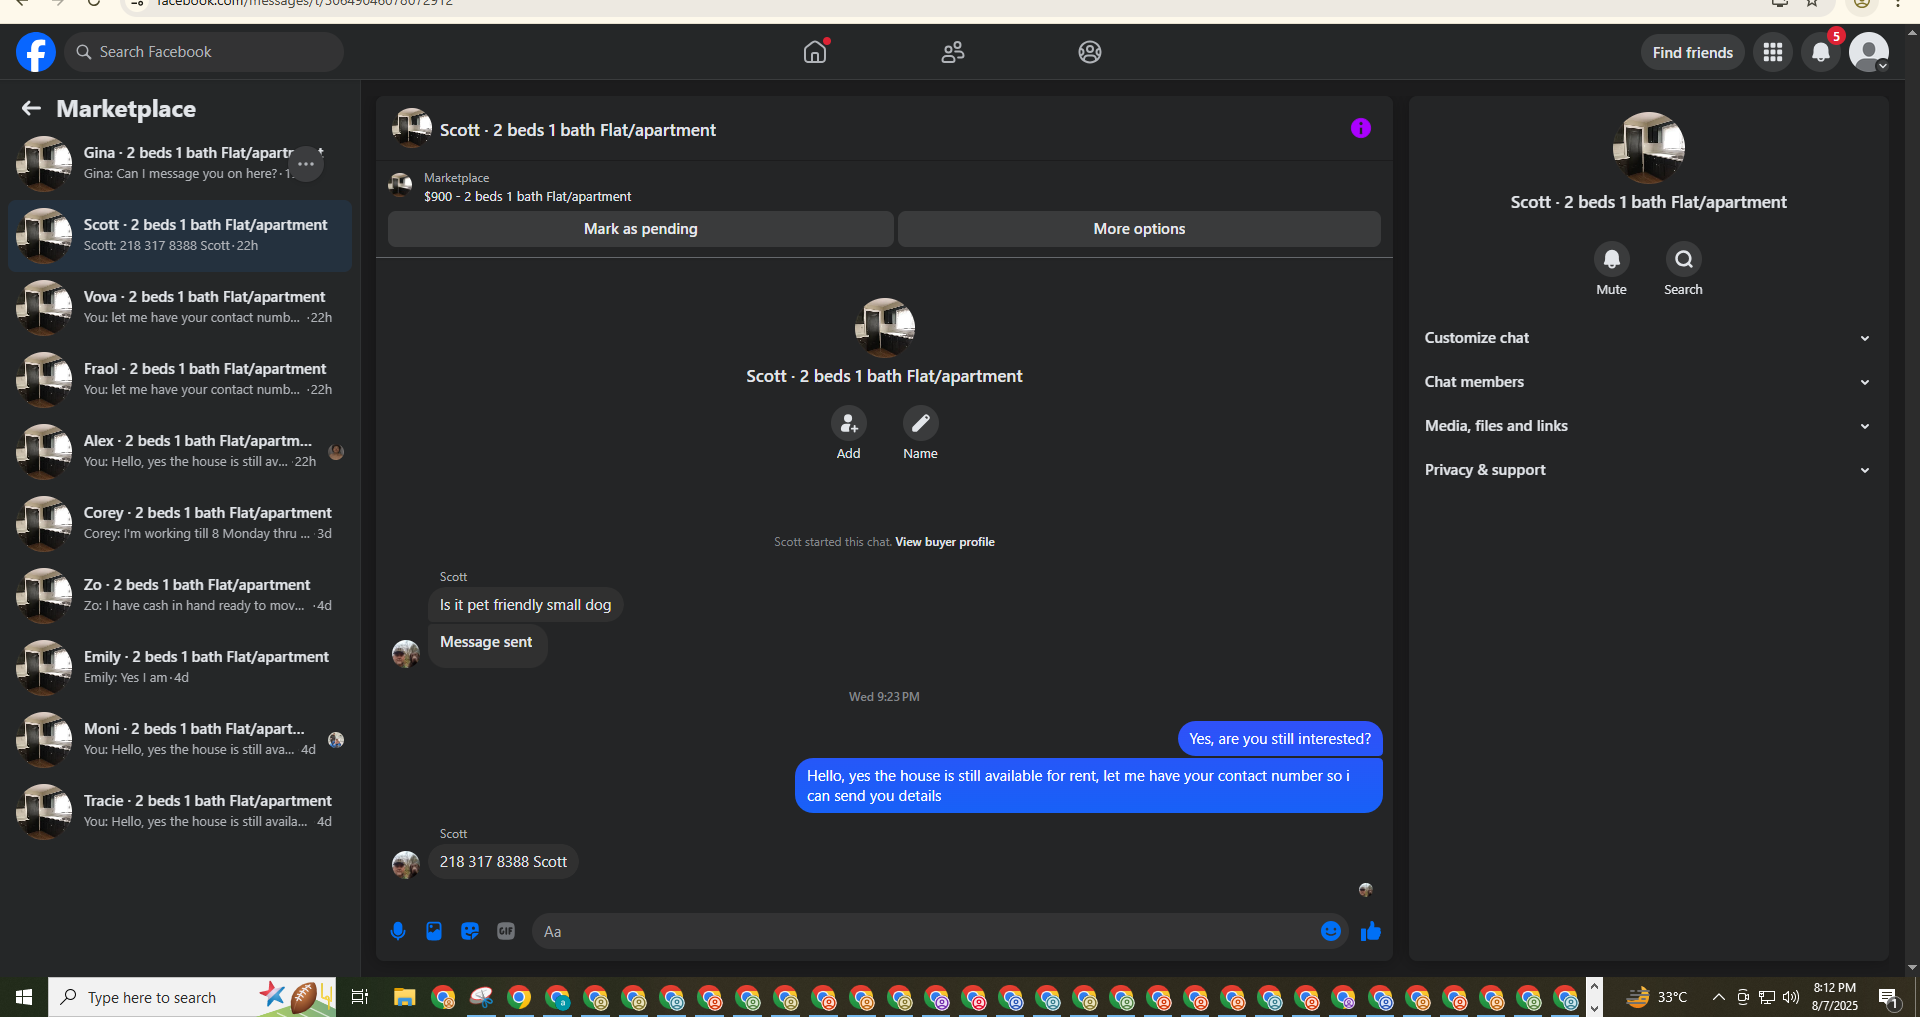The width and height of the screenshot is (1920, 1017).
Task: Click the Windows taskbar search box
Action: [192, 997]
